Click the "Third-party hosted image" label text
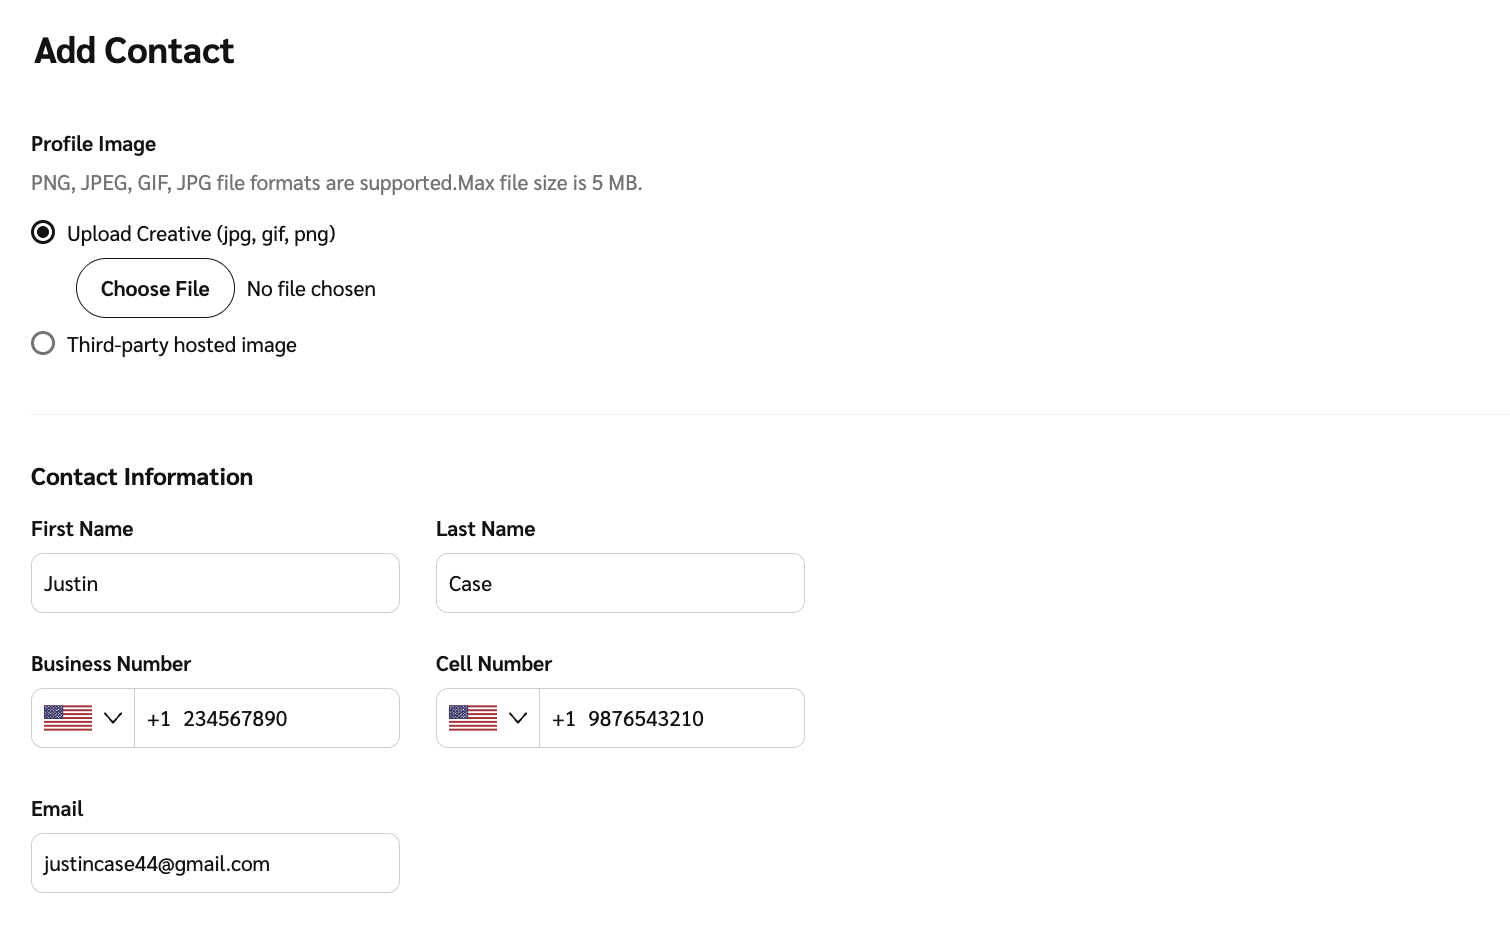The height and width of the screenshot is (932, 1510). point(182,345)
